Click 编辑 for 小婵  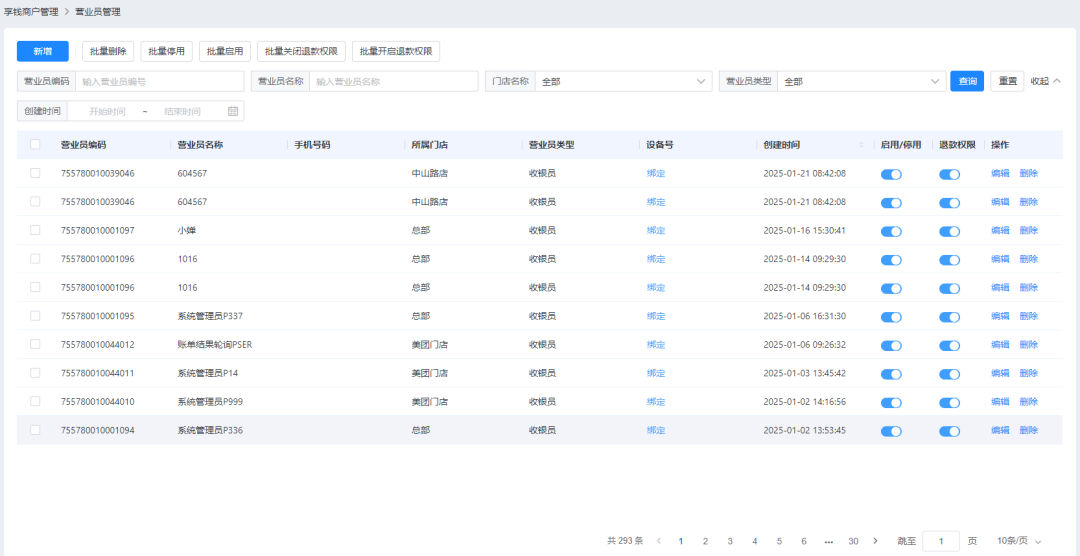point(1000,230)
